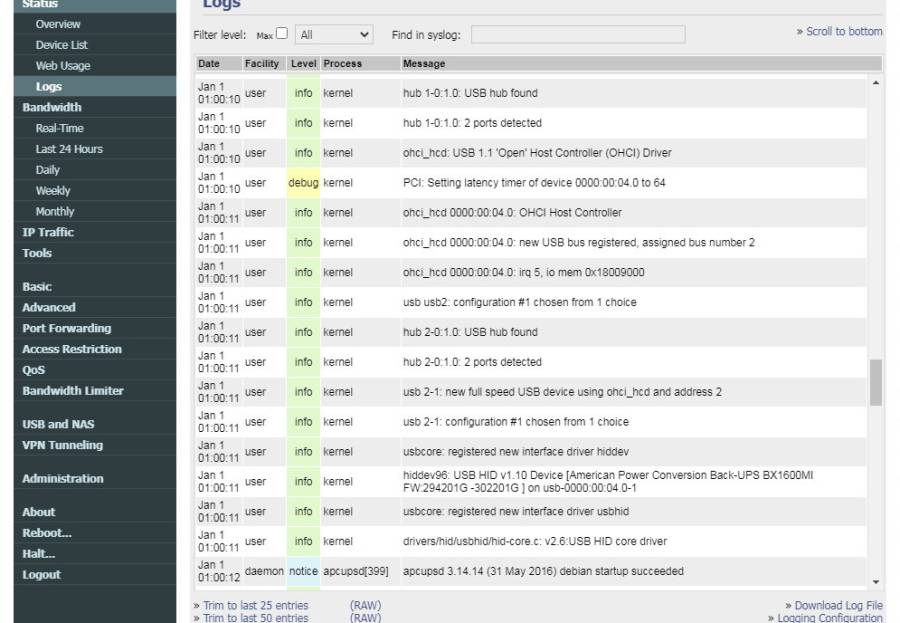Expand the Advanced settings section
The width and height of the screenshot is (900, 623).
pos(49,307)
